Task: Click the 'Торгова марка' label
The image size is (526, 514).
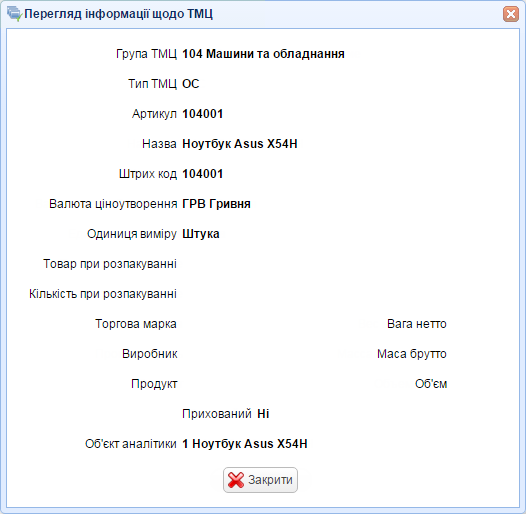Action: [x=136, y=324]
